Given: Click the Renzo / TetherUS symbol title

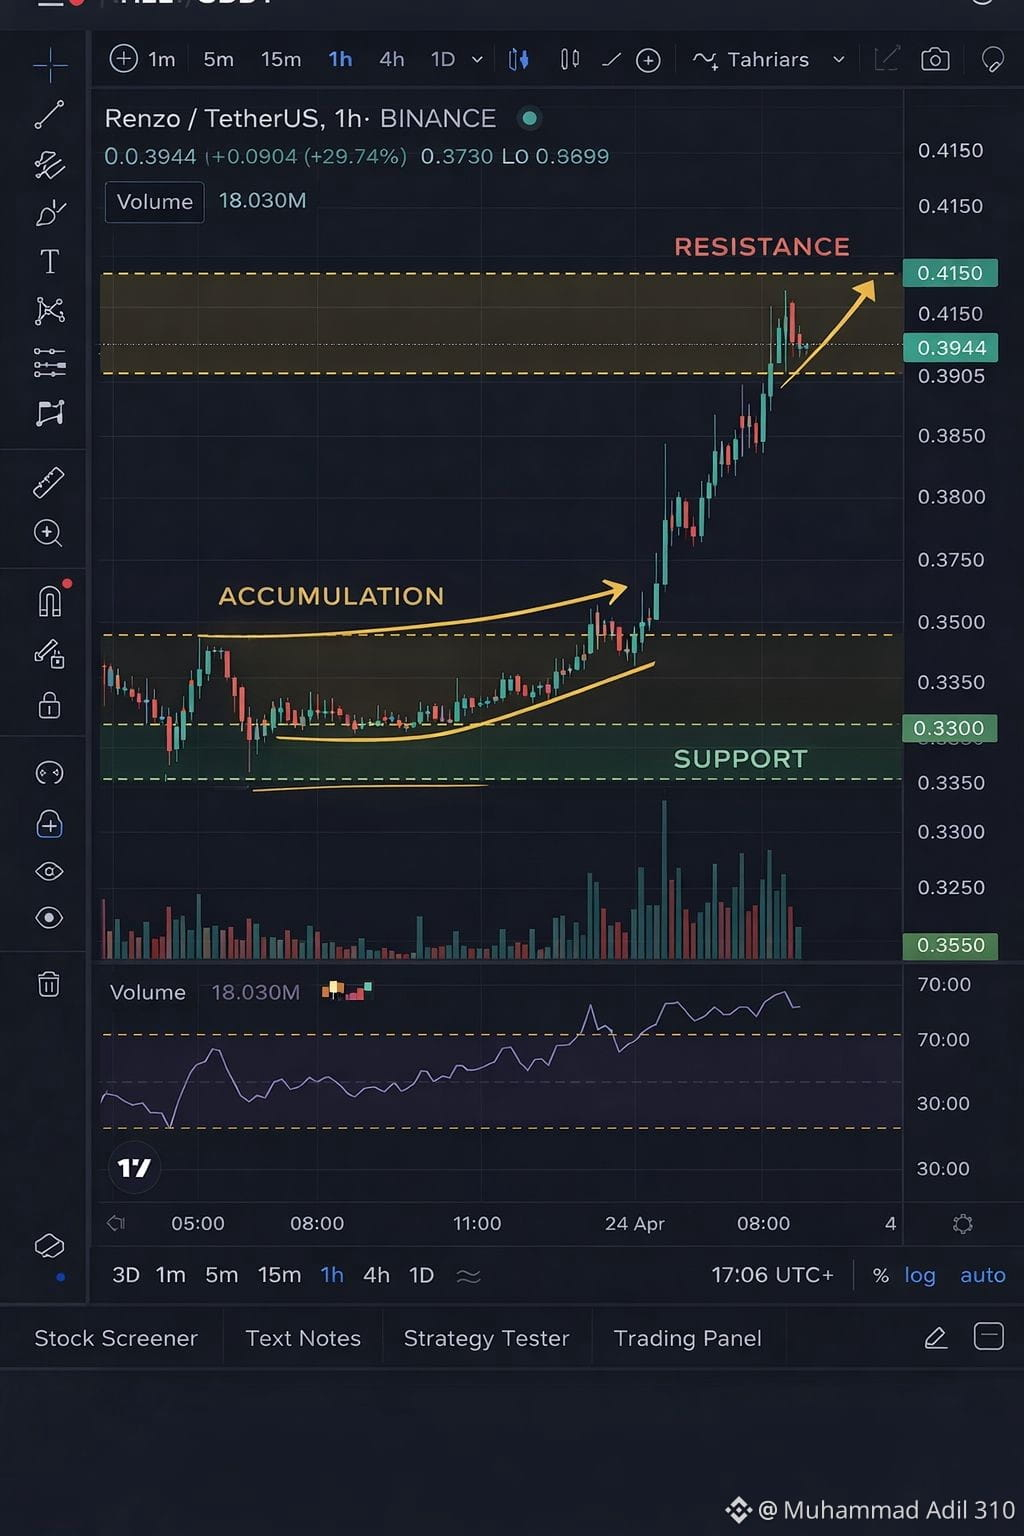Looking at the screenshot, I should (300, 118).
